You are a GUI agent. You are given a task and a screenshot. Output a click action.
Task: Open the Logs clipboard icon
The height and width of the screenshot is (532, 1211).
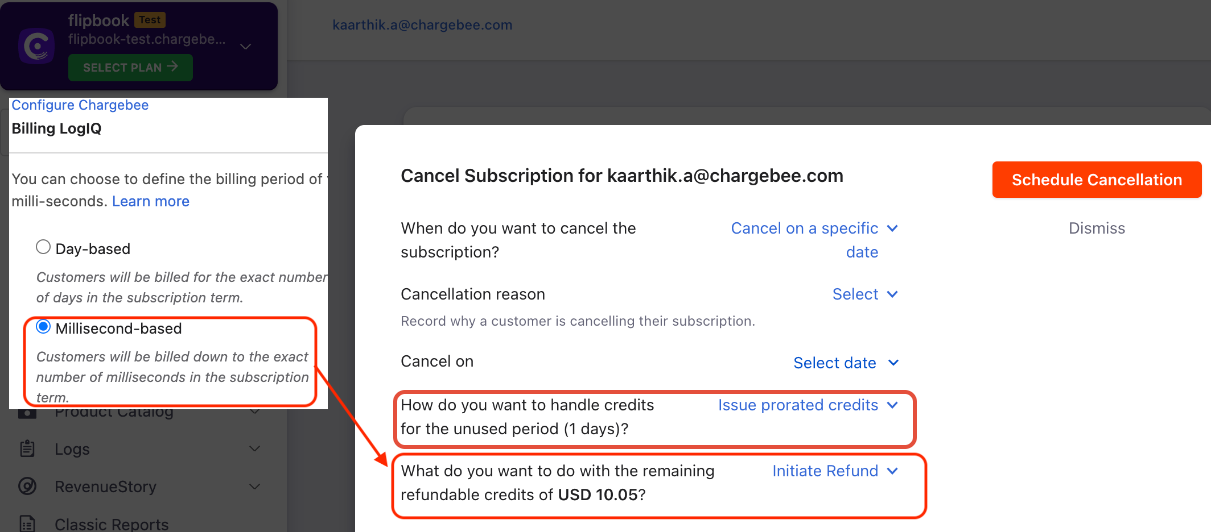pos(27,449)
